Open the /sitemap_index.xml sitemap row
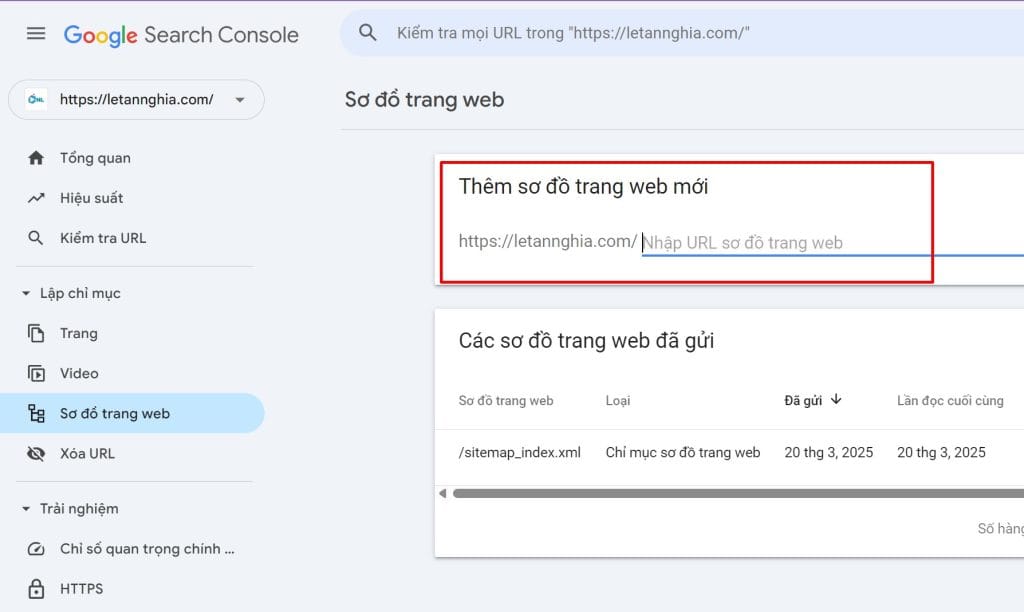Viewport: 1024px width, 612px height. click(520, 452)
